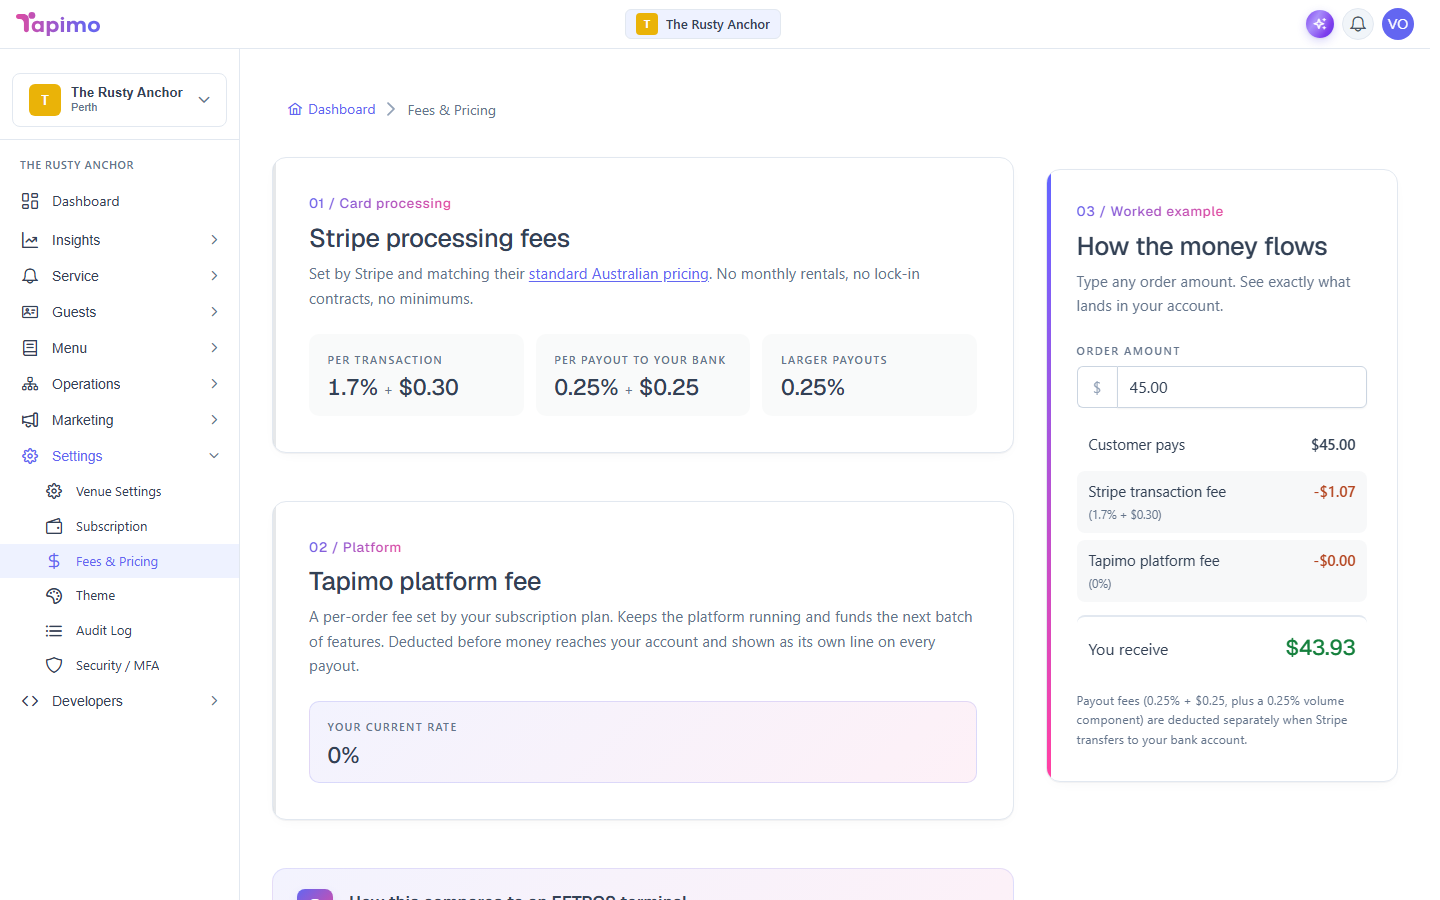Collapse the Settings submenu chevron

pyautogui.click(x=214, y=456)
